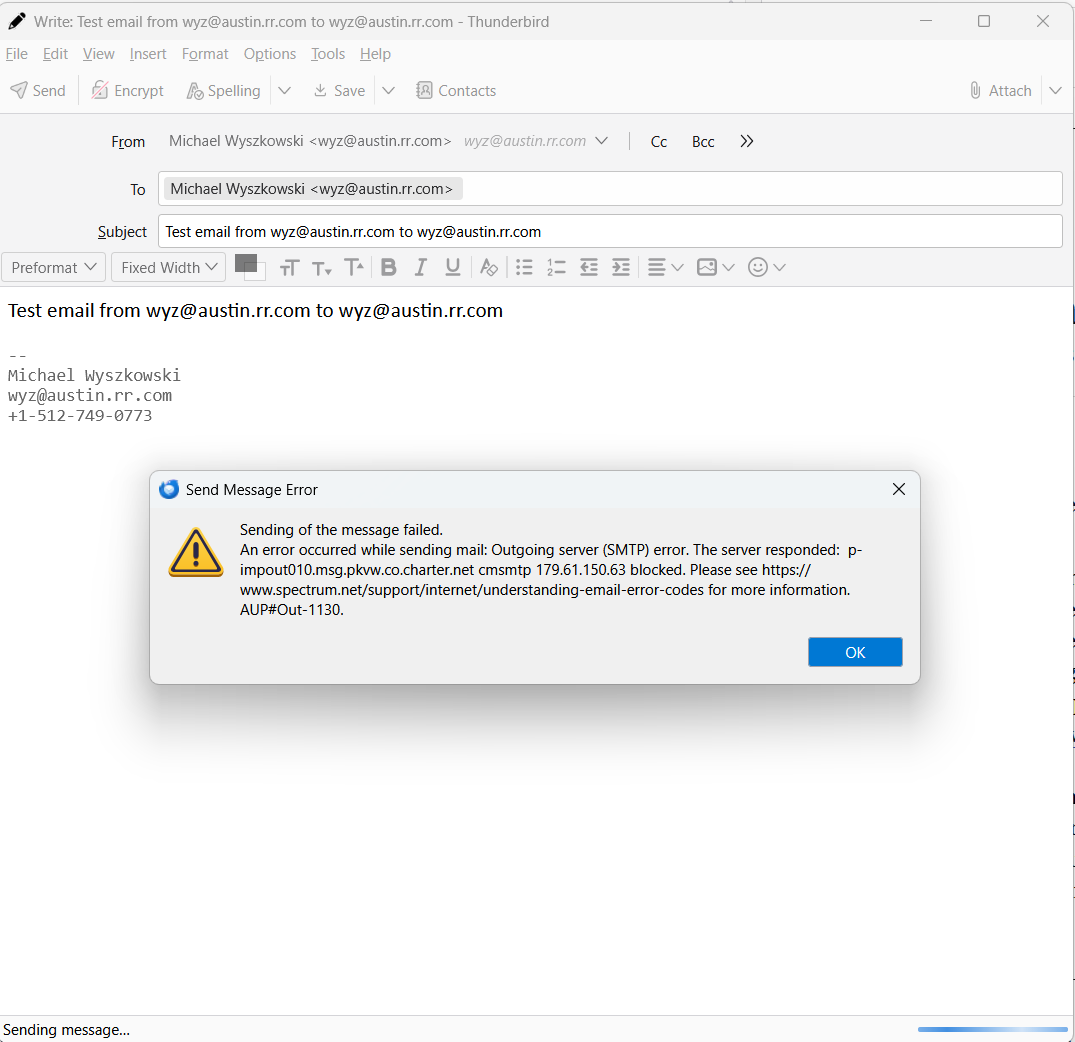Open the Tools menu
This screenshot has height=1042, width=1075.
(x=328, y=53)
